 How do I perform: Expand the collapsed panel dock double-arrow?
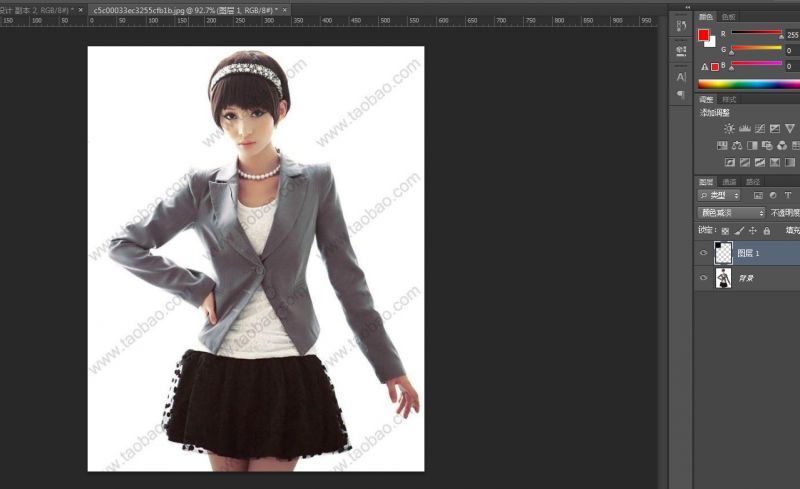pos(687,5)
